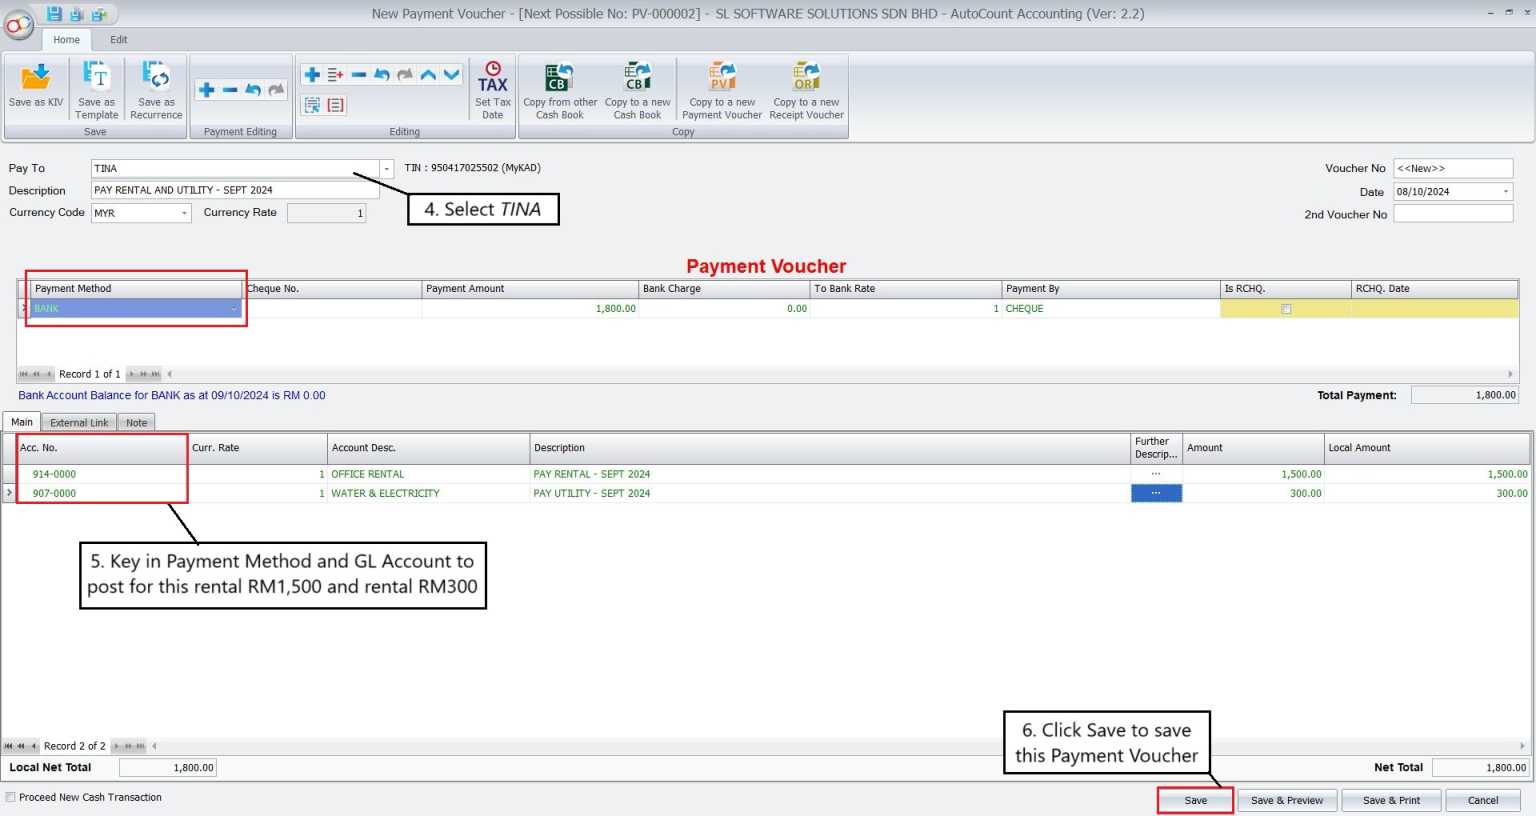Click the CHEQUE Payment By cell
Image resolution: width=1536 pixels, height=816 pixels.
pos(1111,309)
